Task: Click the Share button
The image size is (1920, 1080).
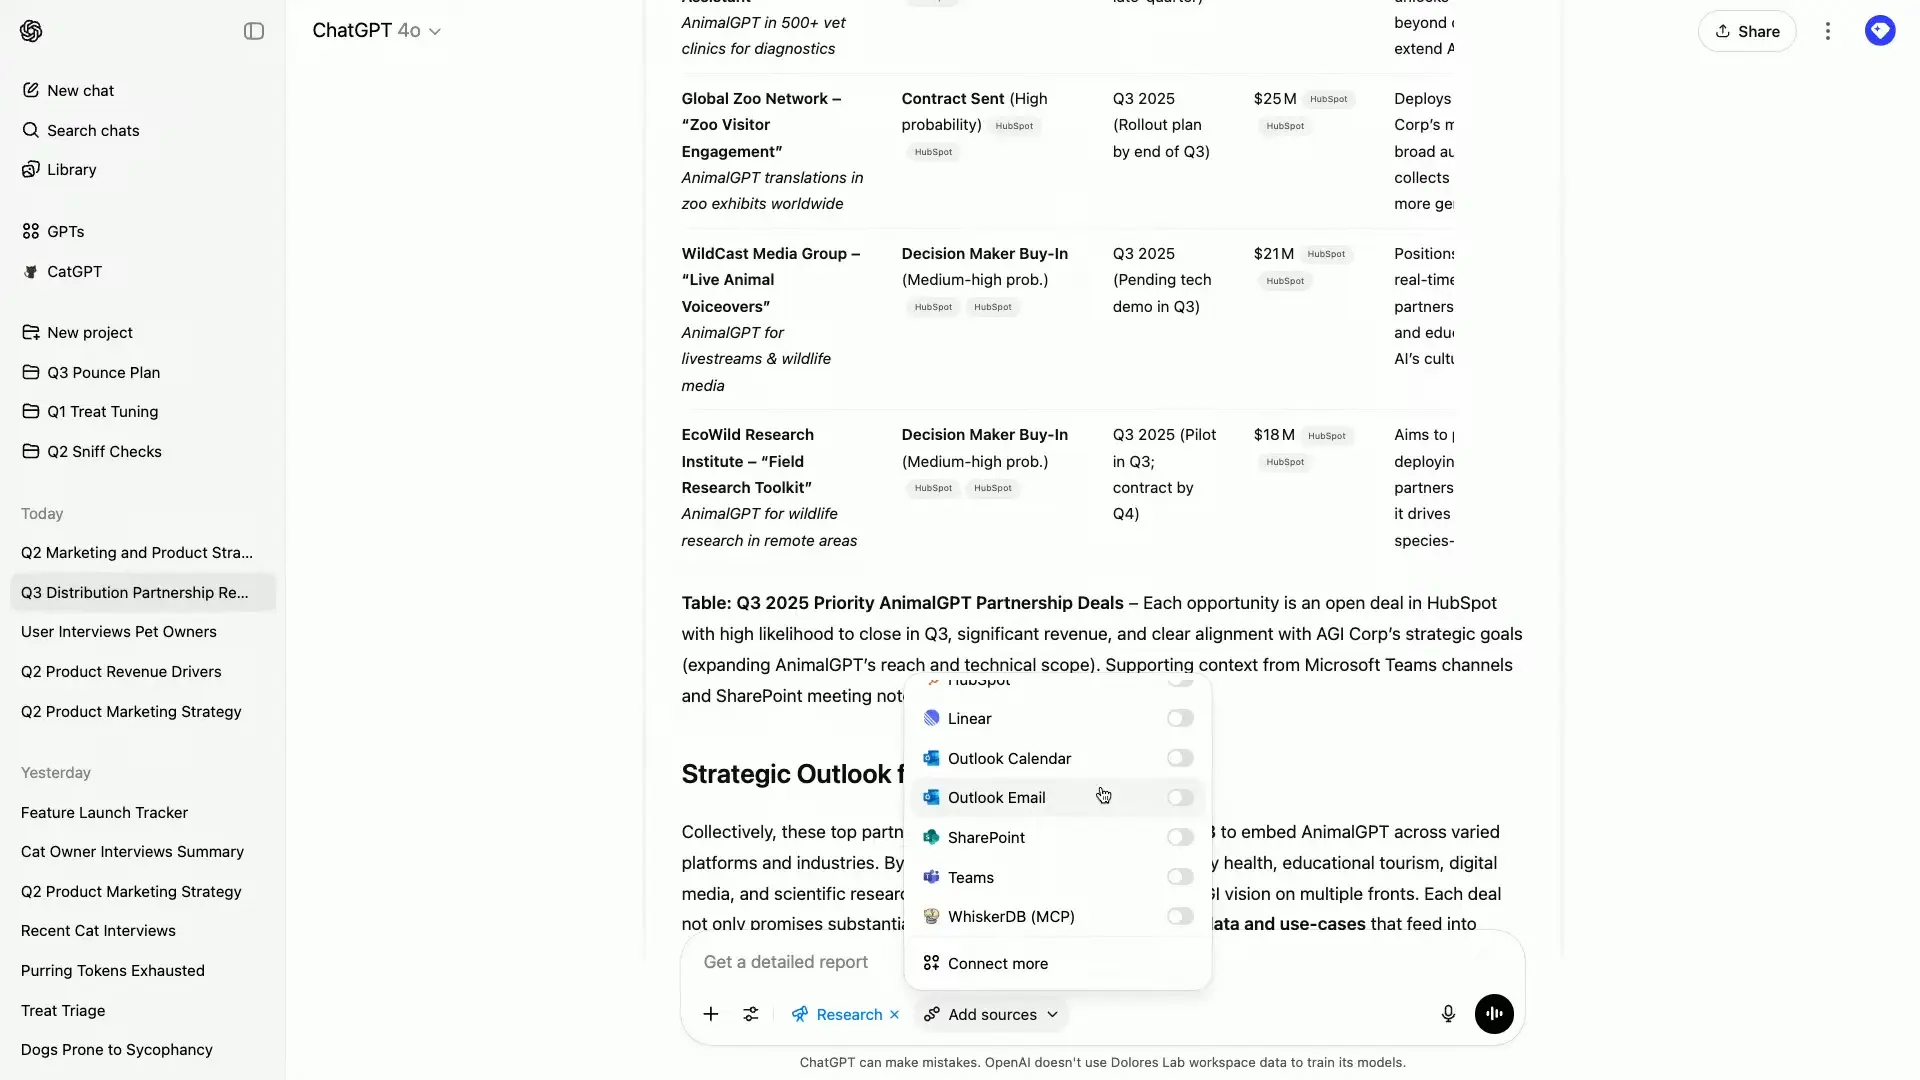Action: tap(1747, 31)
